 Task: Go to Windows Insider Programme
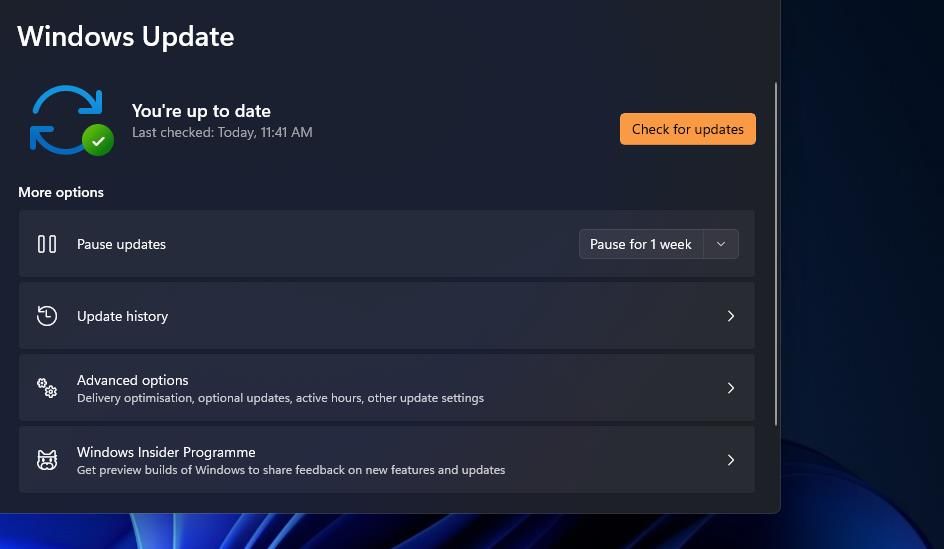point(166,452)
